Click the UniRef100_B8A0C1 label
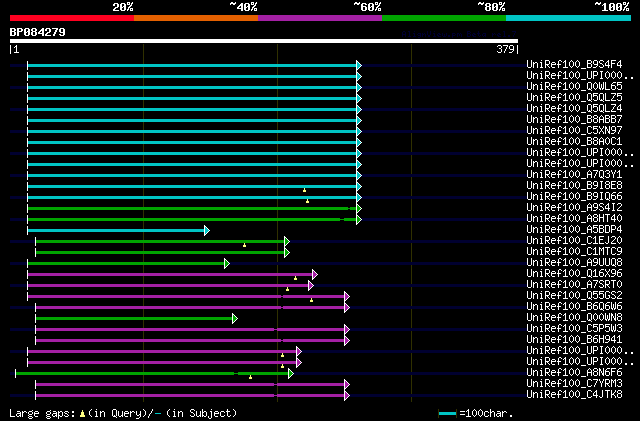640x421 pixels. (574, 142)
